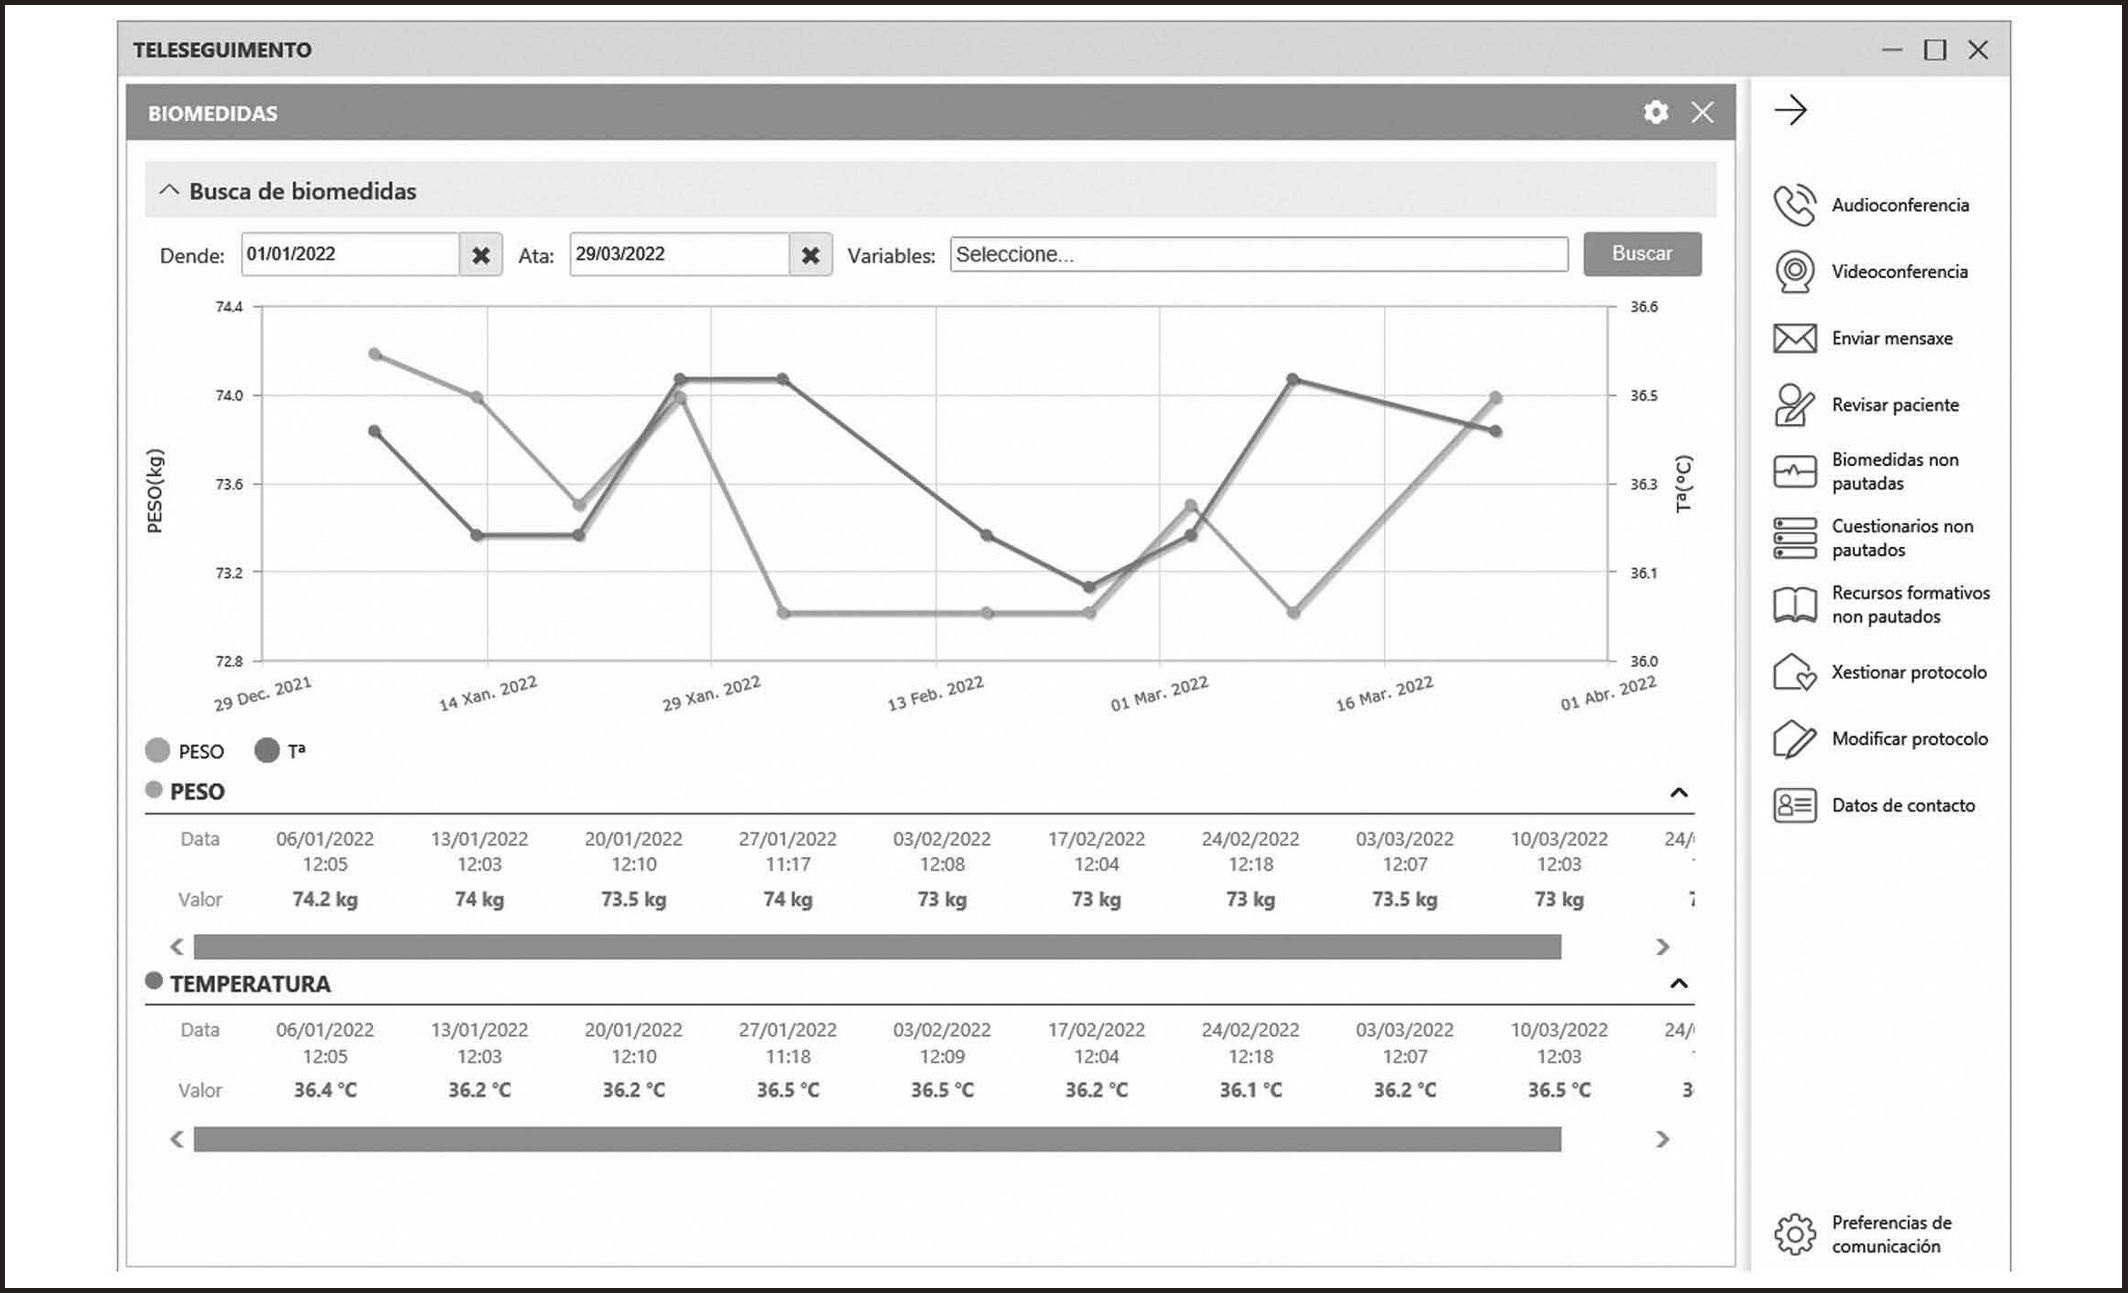Open Biomedidas settings gear
Viewport: 2128px width, 1293px height.
coord(1655,112)
